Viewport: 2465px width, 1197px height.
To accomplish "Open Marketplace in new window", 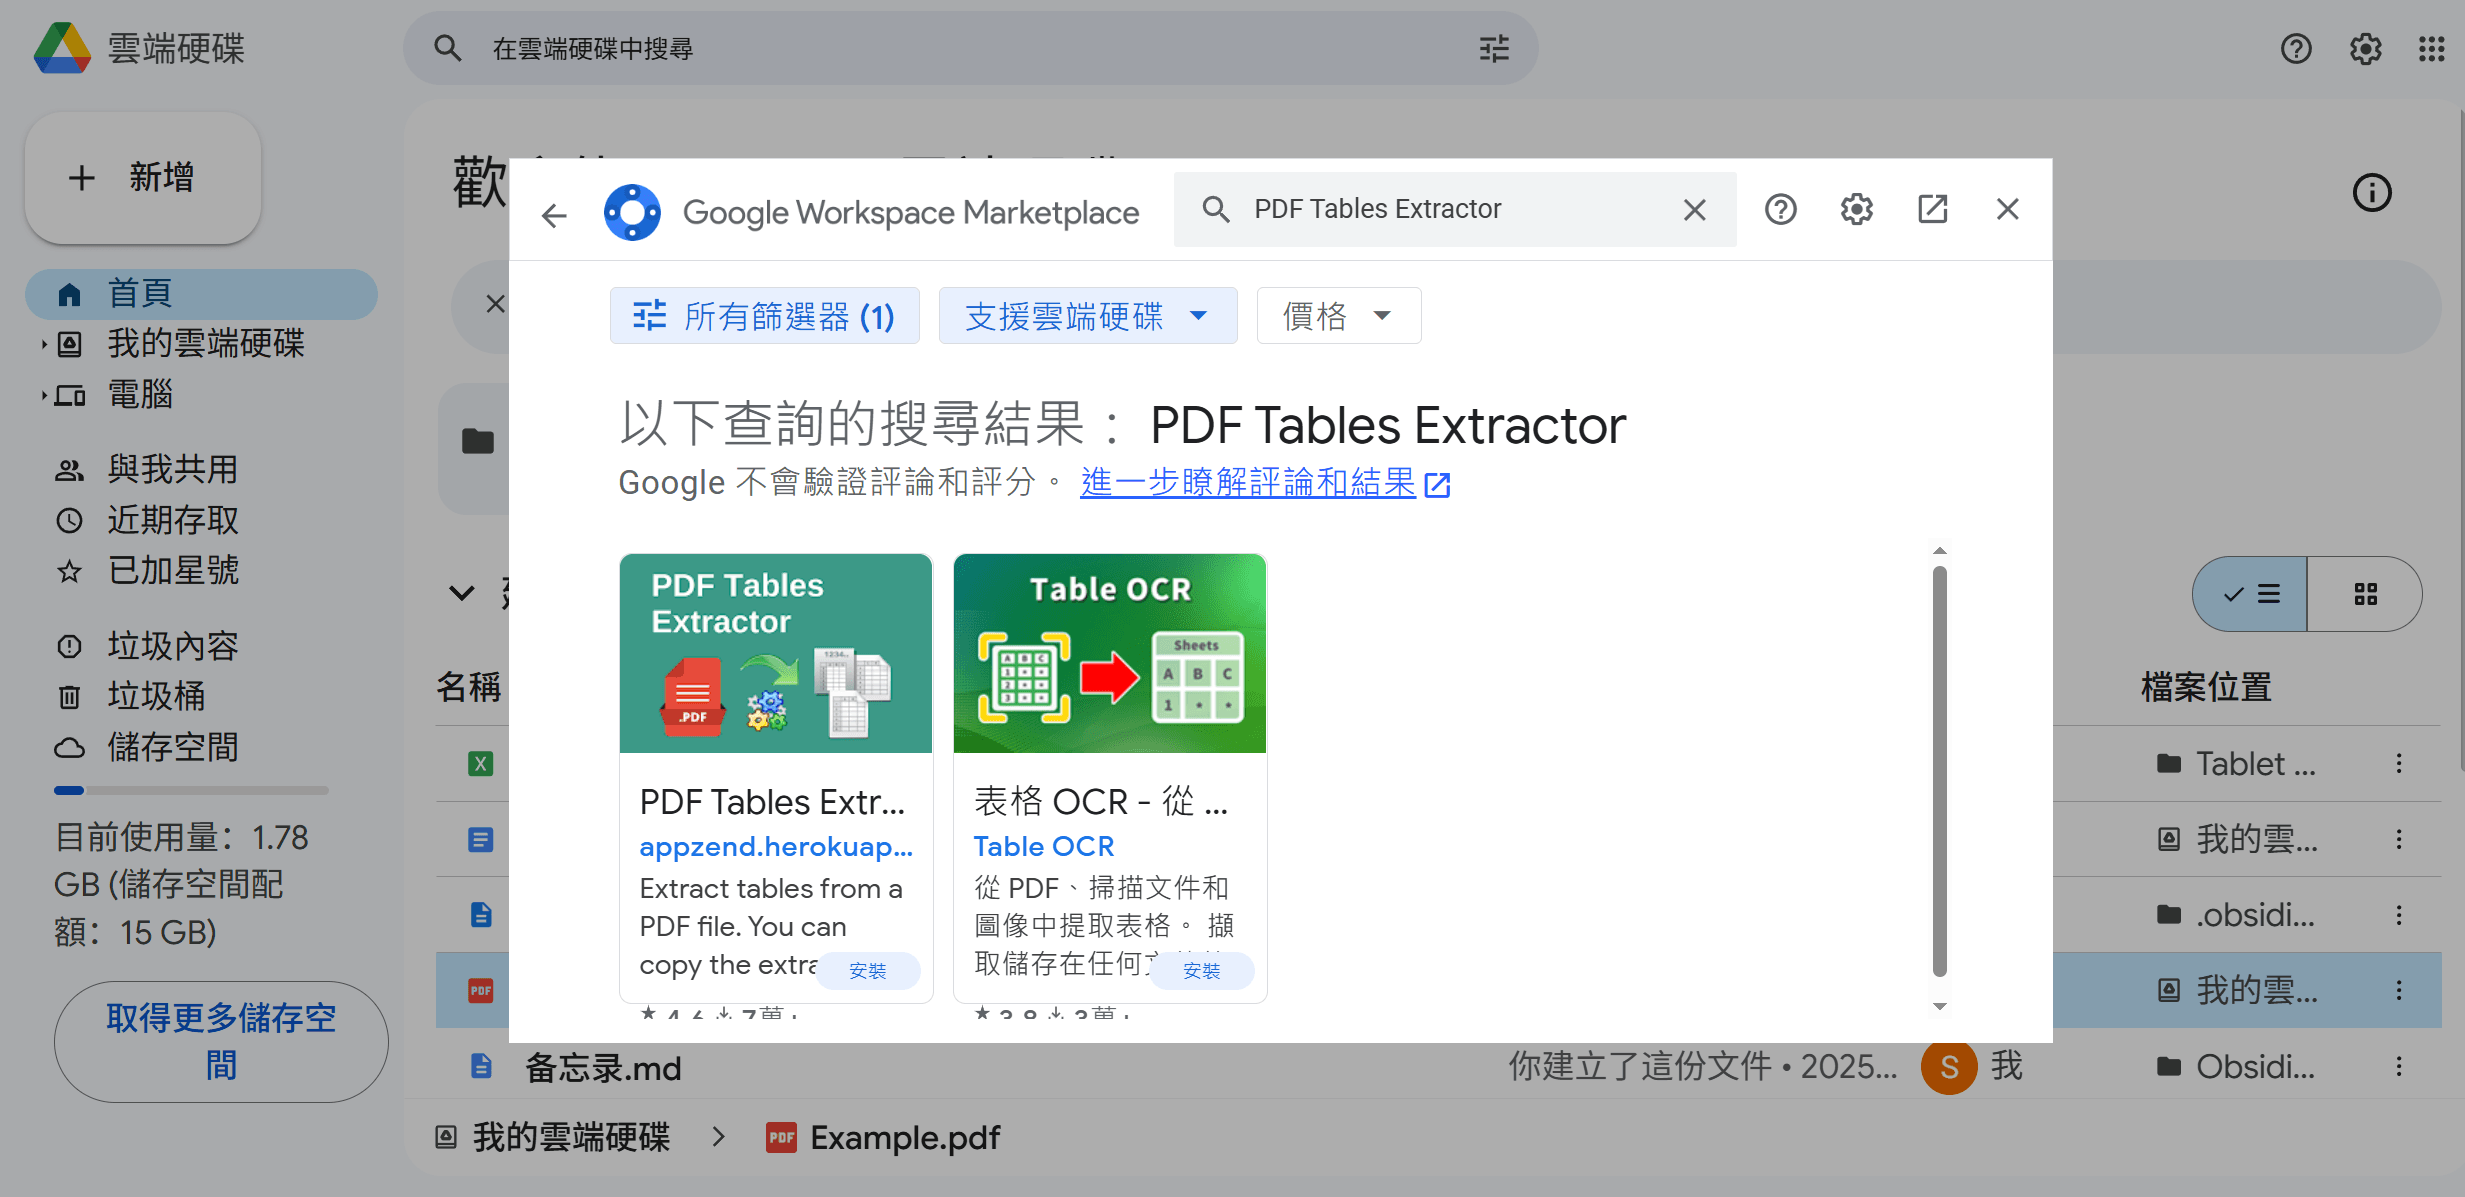I will pyautogui.click(x=1932, y=209).
